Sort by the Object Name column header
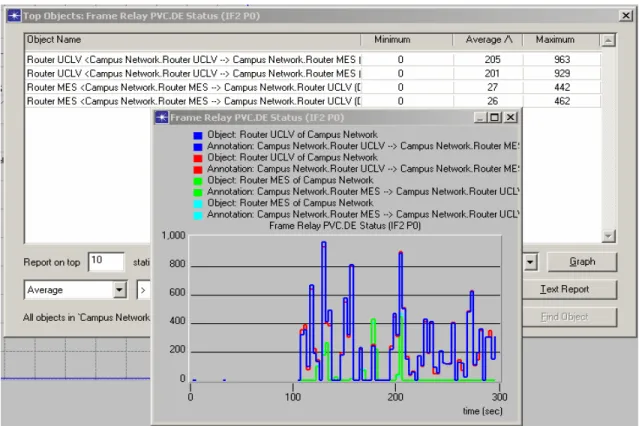The image size is (639, 426). coord(192,40)
